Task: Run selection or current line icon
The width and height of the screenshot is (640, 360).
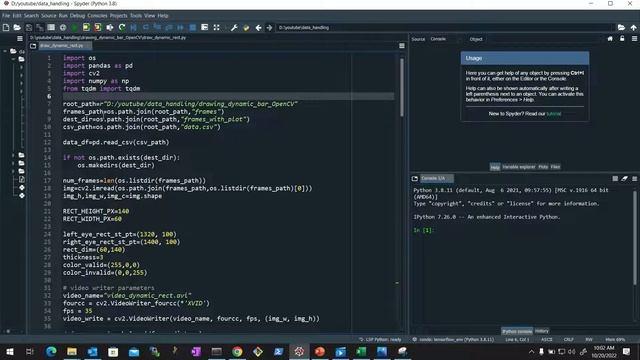Action: click(110, 27)
